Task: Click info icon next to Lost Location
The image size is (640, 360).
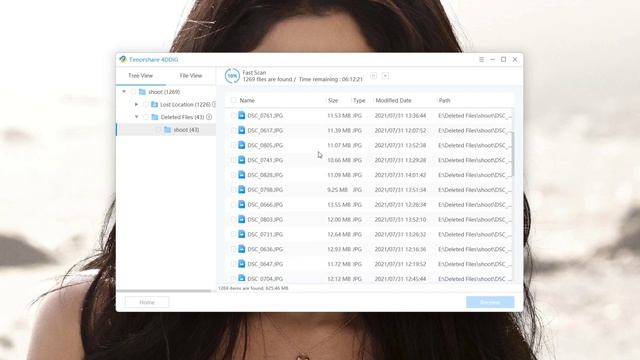Action: click(214, 104)
